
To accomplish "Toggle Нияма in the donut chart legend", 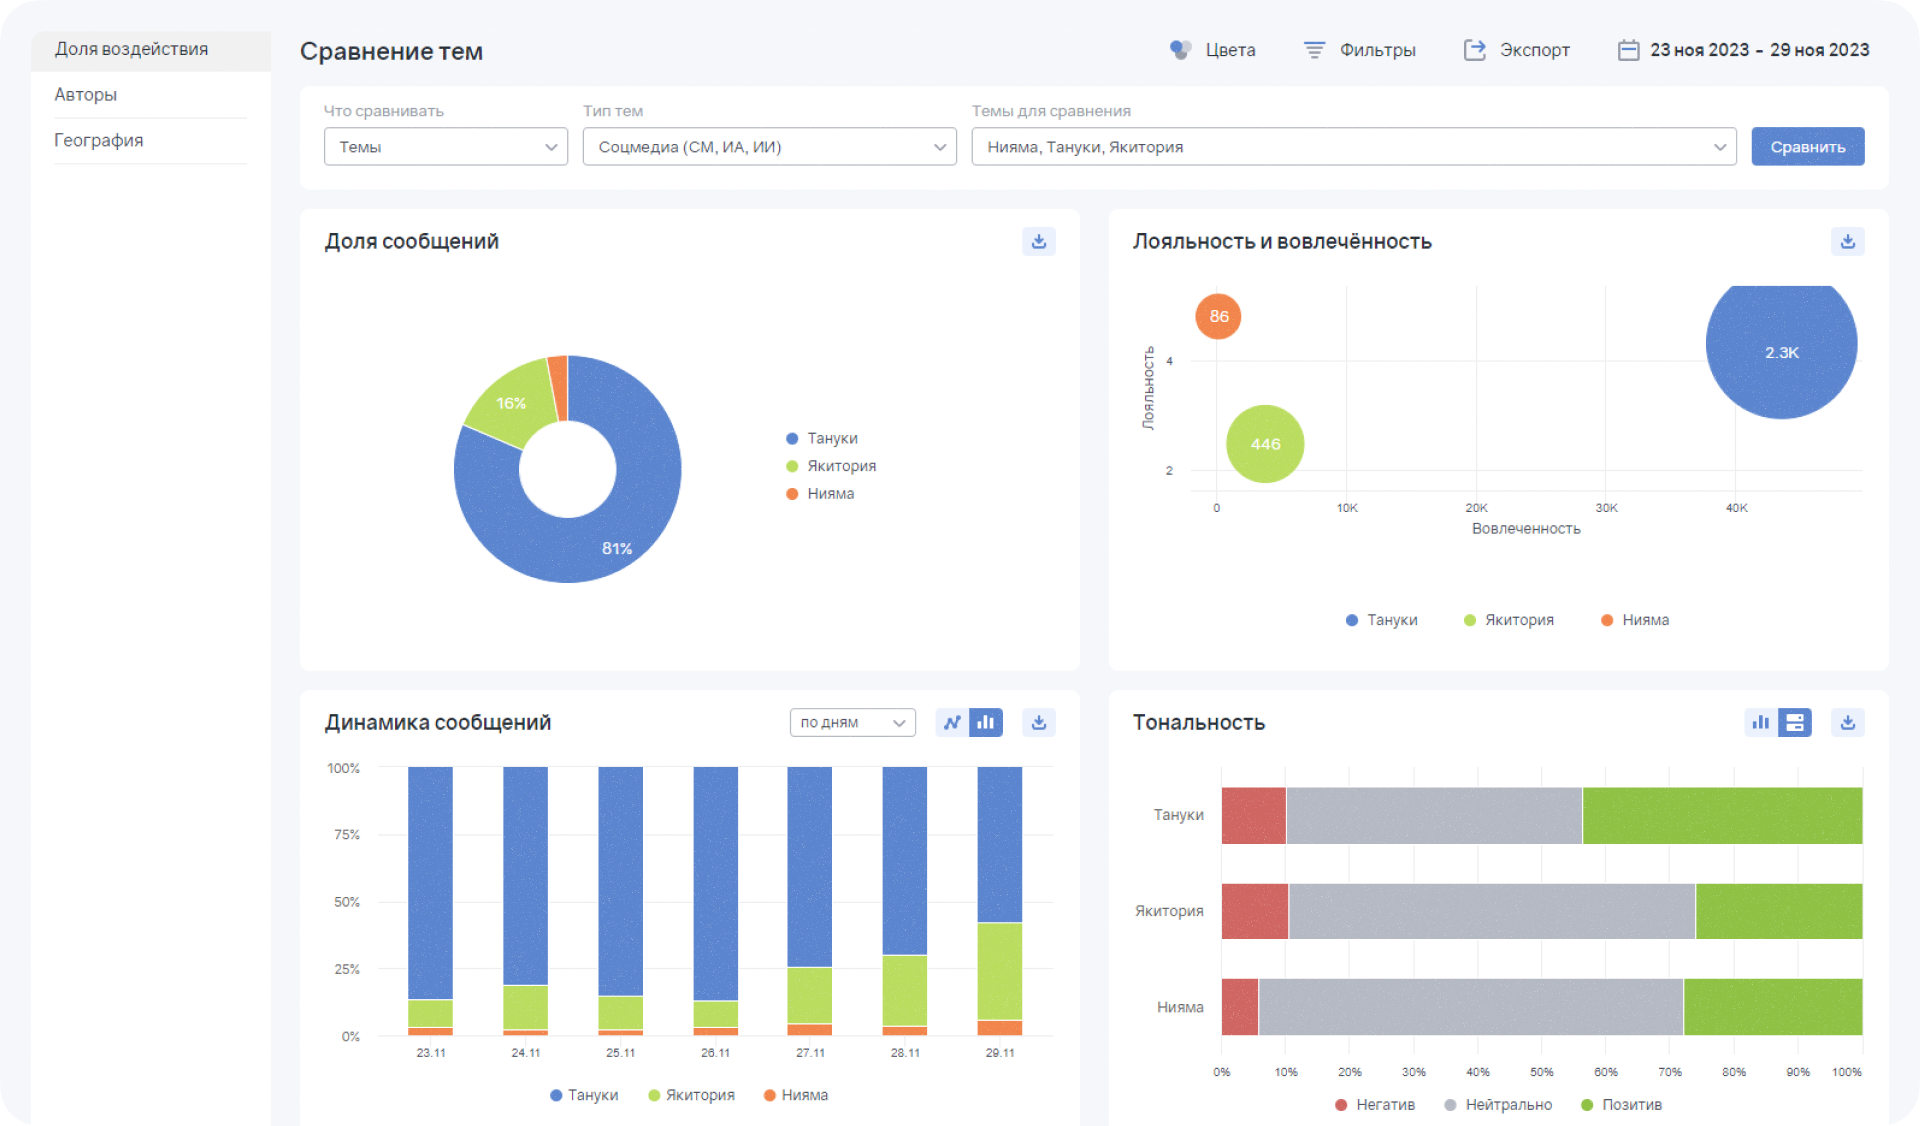I will click(x=820, y=494).
